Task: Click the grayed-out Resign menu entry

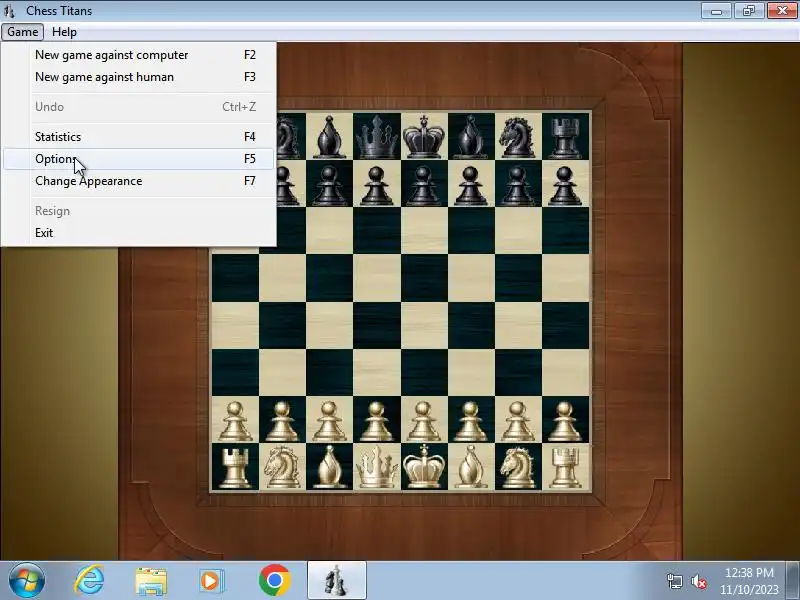Action: [x=138, y=211]
